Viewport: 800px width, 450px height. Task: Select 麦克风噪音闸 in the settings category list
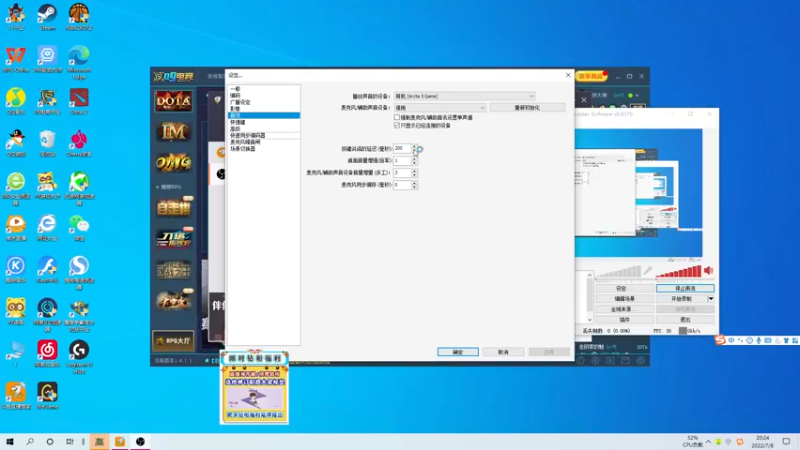pyautogui.click(x=263, y=142)
